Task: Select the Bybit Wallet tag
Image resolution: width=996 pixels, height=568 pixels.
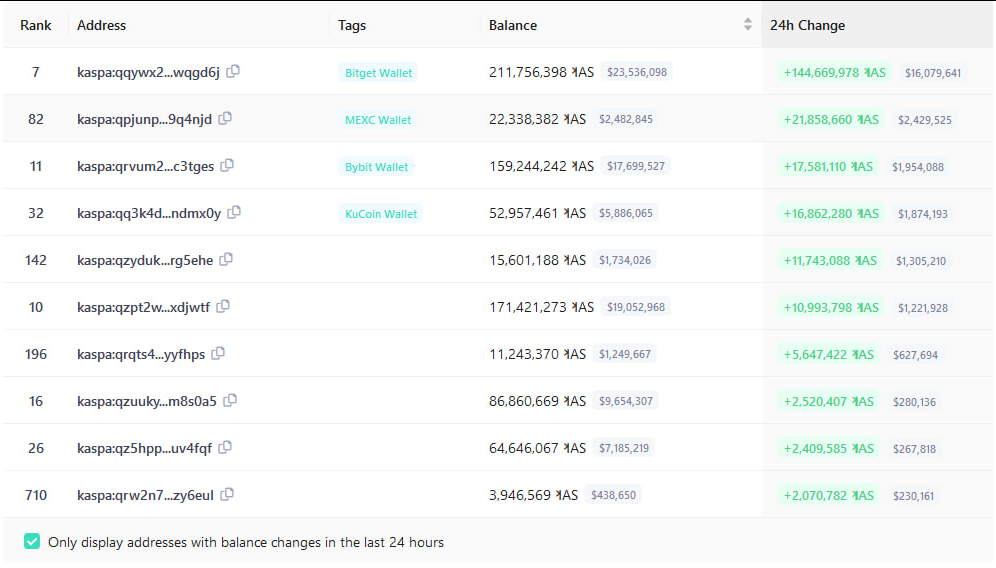Action: (377, 167)
